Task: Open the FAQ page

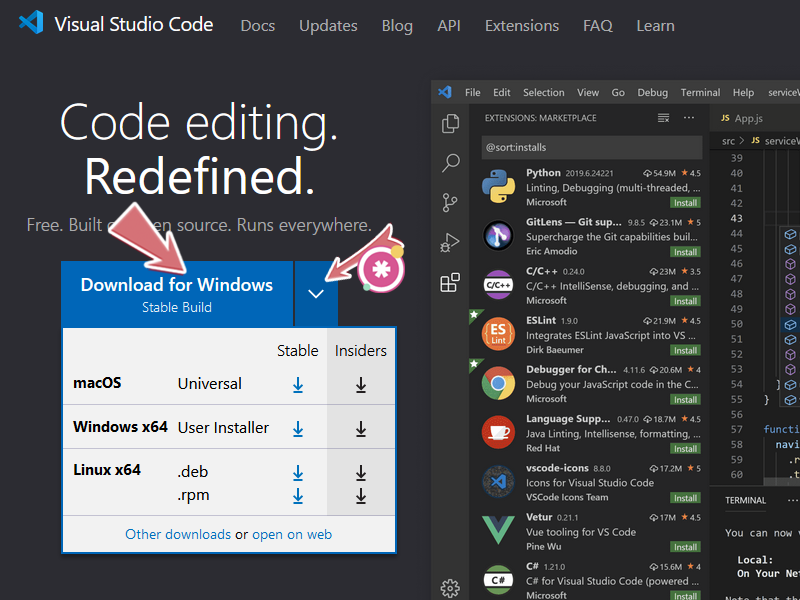Action: pos(597,26)
